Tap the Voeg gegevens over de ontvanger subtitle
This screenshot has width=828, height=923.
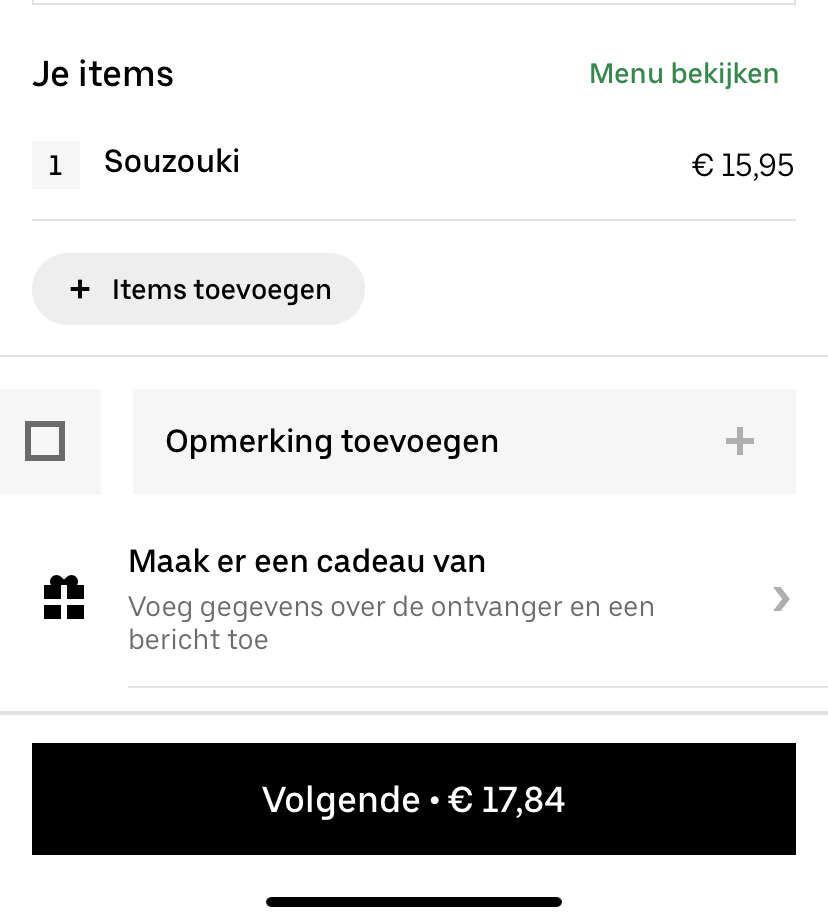point(391,607)
